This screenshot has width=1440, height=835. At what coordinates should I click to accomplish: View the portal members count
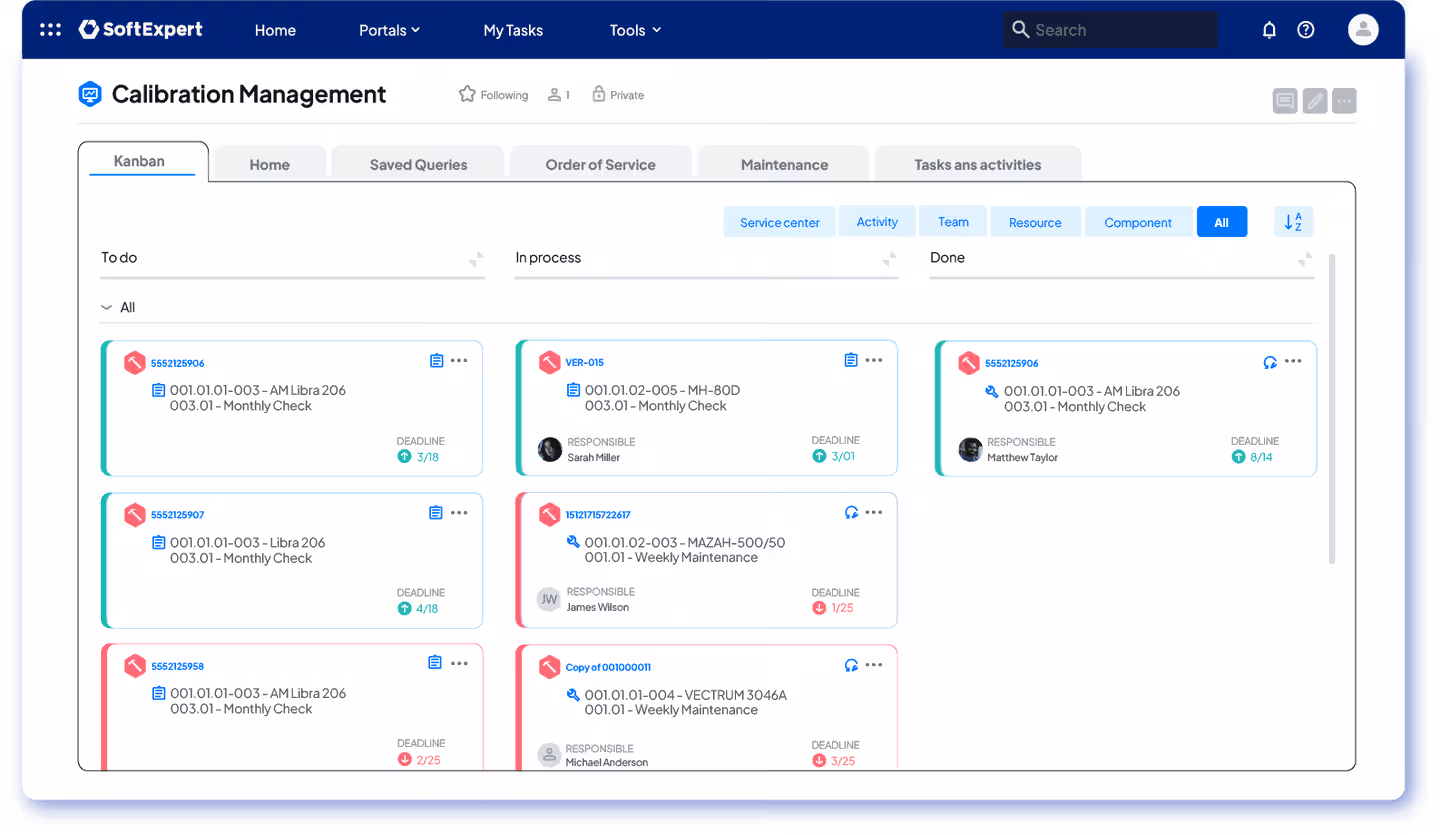(559, 95)
